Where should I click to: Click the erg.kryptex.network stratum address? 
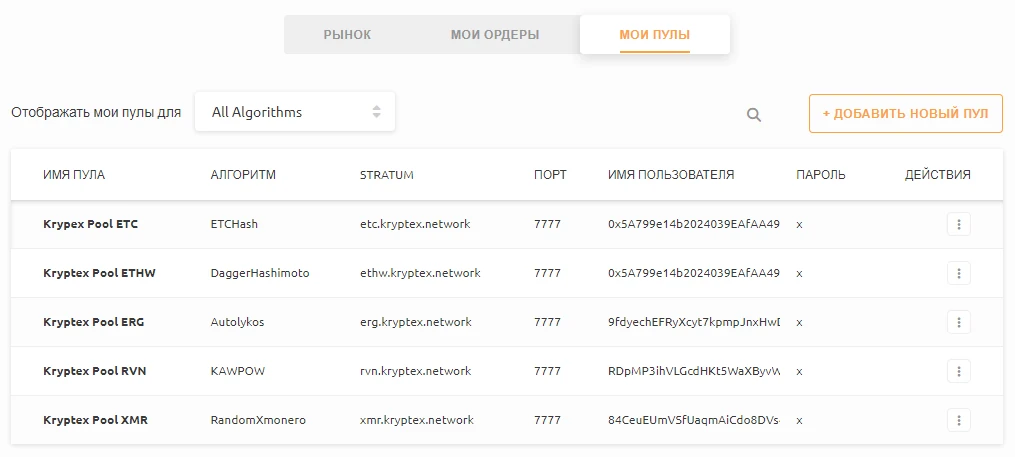coord(415,322)
